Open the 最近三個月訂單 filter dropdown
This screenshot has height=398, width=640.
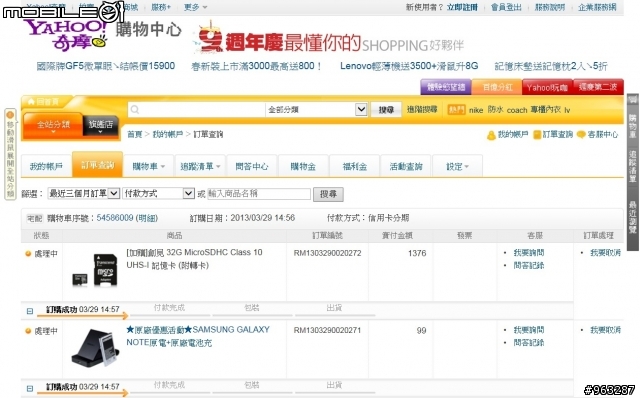tap(83, 193)
